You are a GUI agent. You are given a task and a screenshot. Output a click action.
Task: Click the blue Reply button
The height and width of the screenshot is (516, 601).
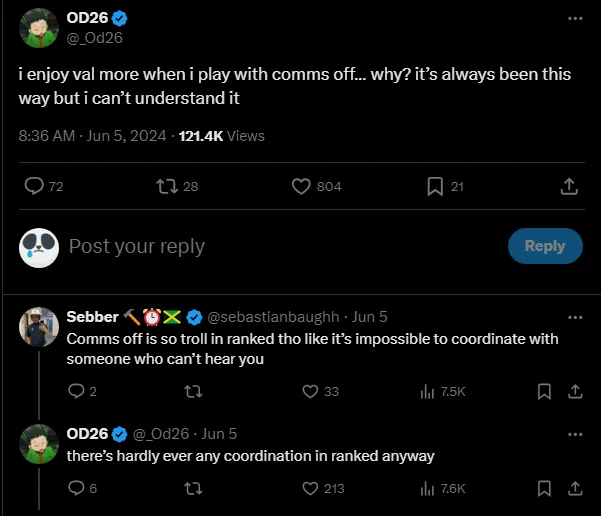pos(545,246)
